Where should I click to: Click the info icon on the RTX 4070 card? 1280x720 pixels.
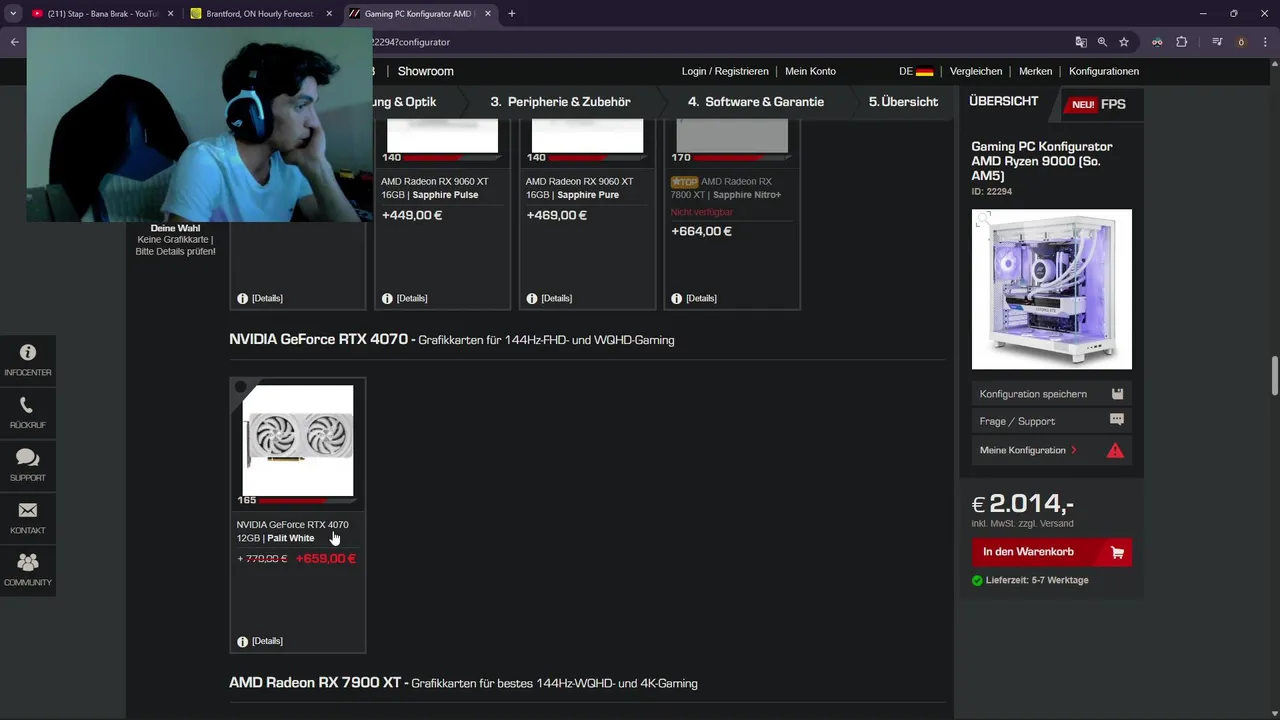pyautogui.click(x=242, y=641)
